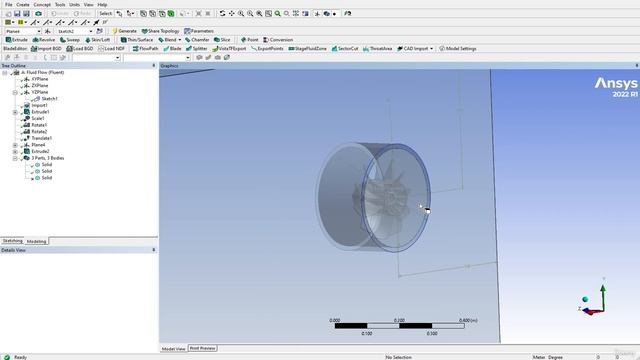Image resolution: width=640 pixels, height=360 pixels.
Task: Click the Rotate view tool icon
Action: (222, 13)
